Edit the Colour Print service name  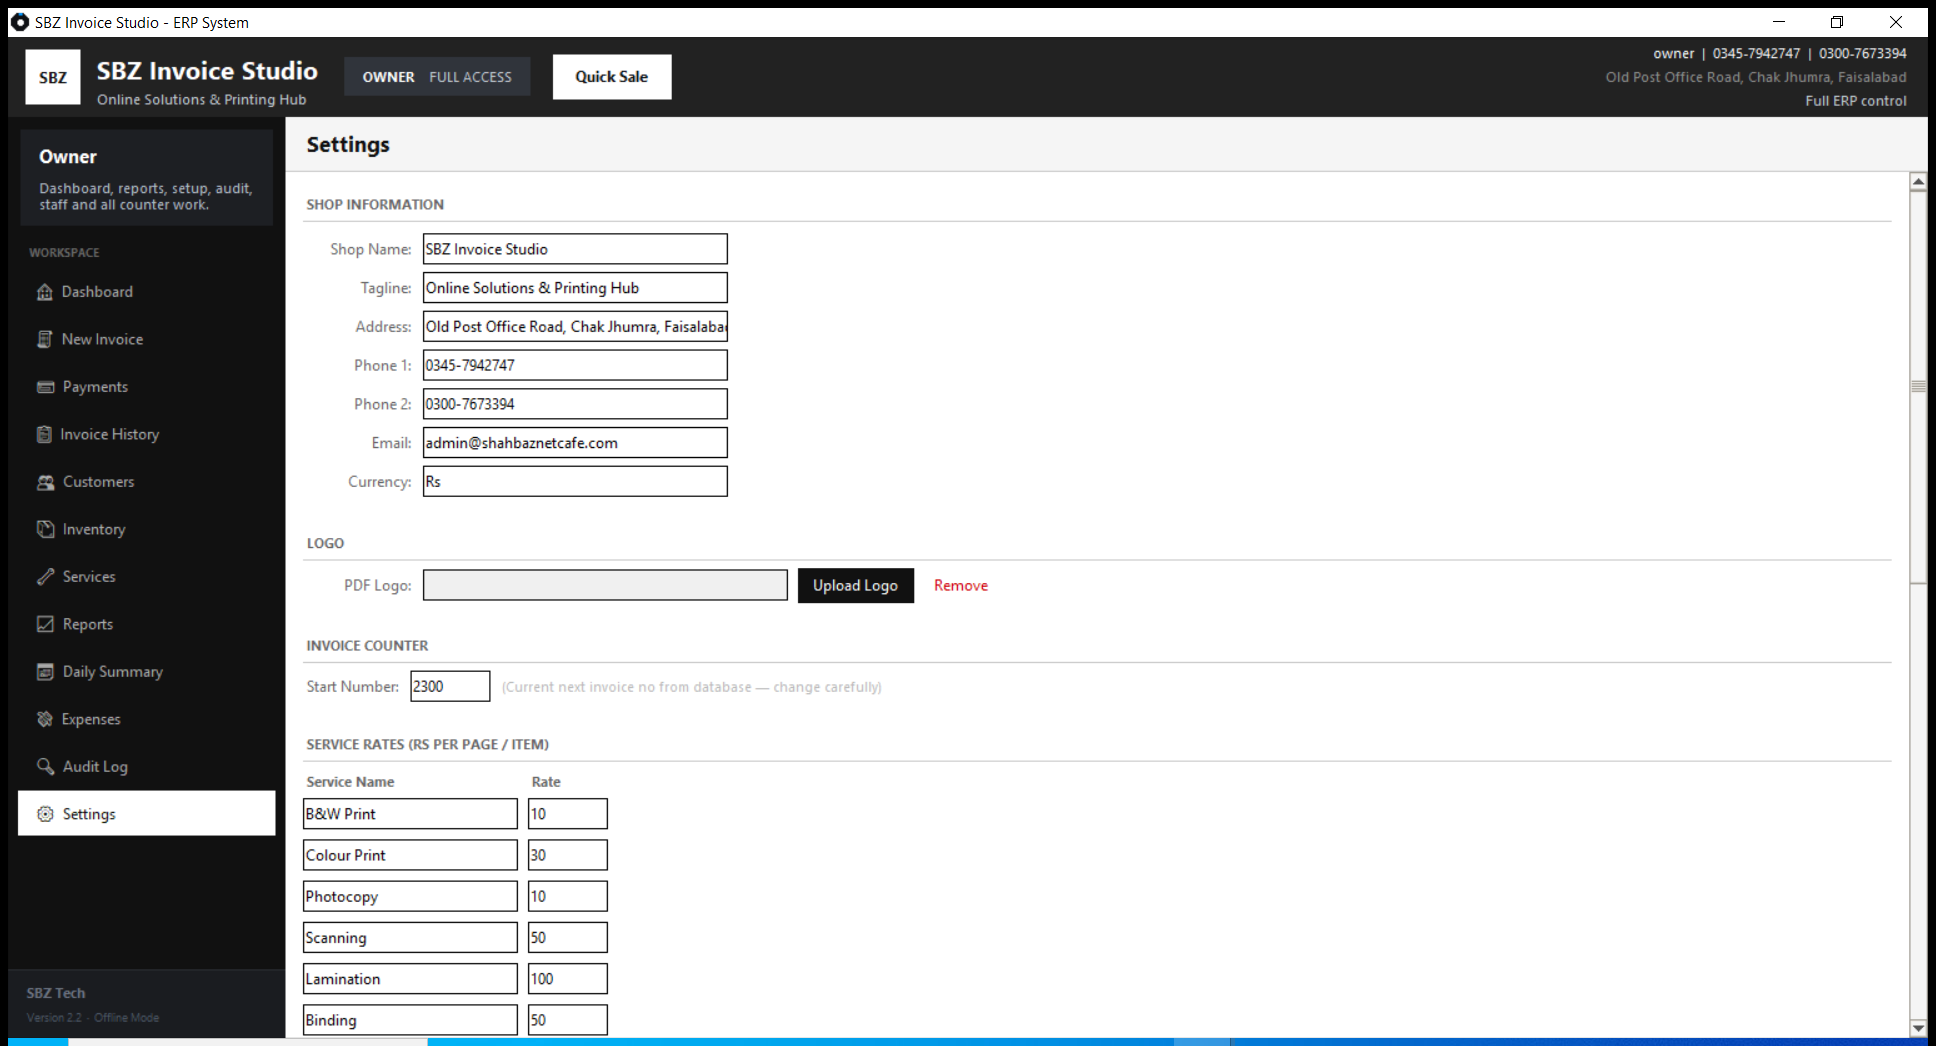point(410,855)
